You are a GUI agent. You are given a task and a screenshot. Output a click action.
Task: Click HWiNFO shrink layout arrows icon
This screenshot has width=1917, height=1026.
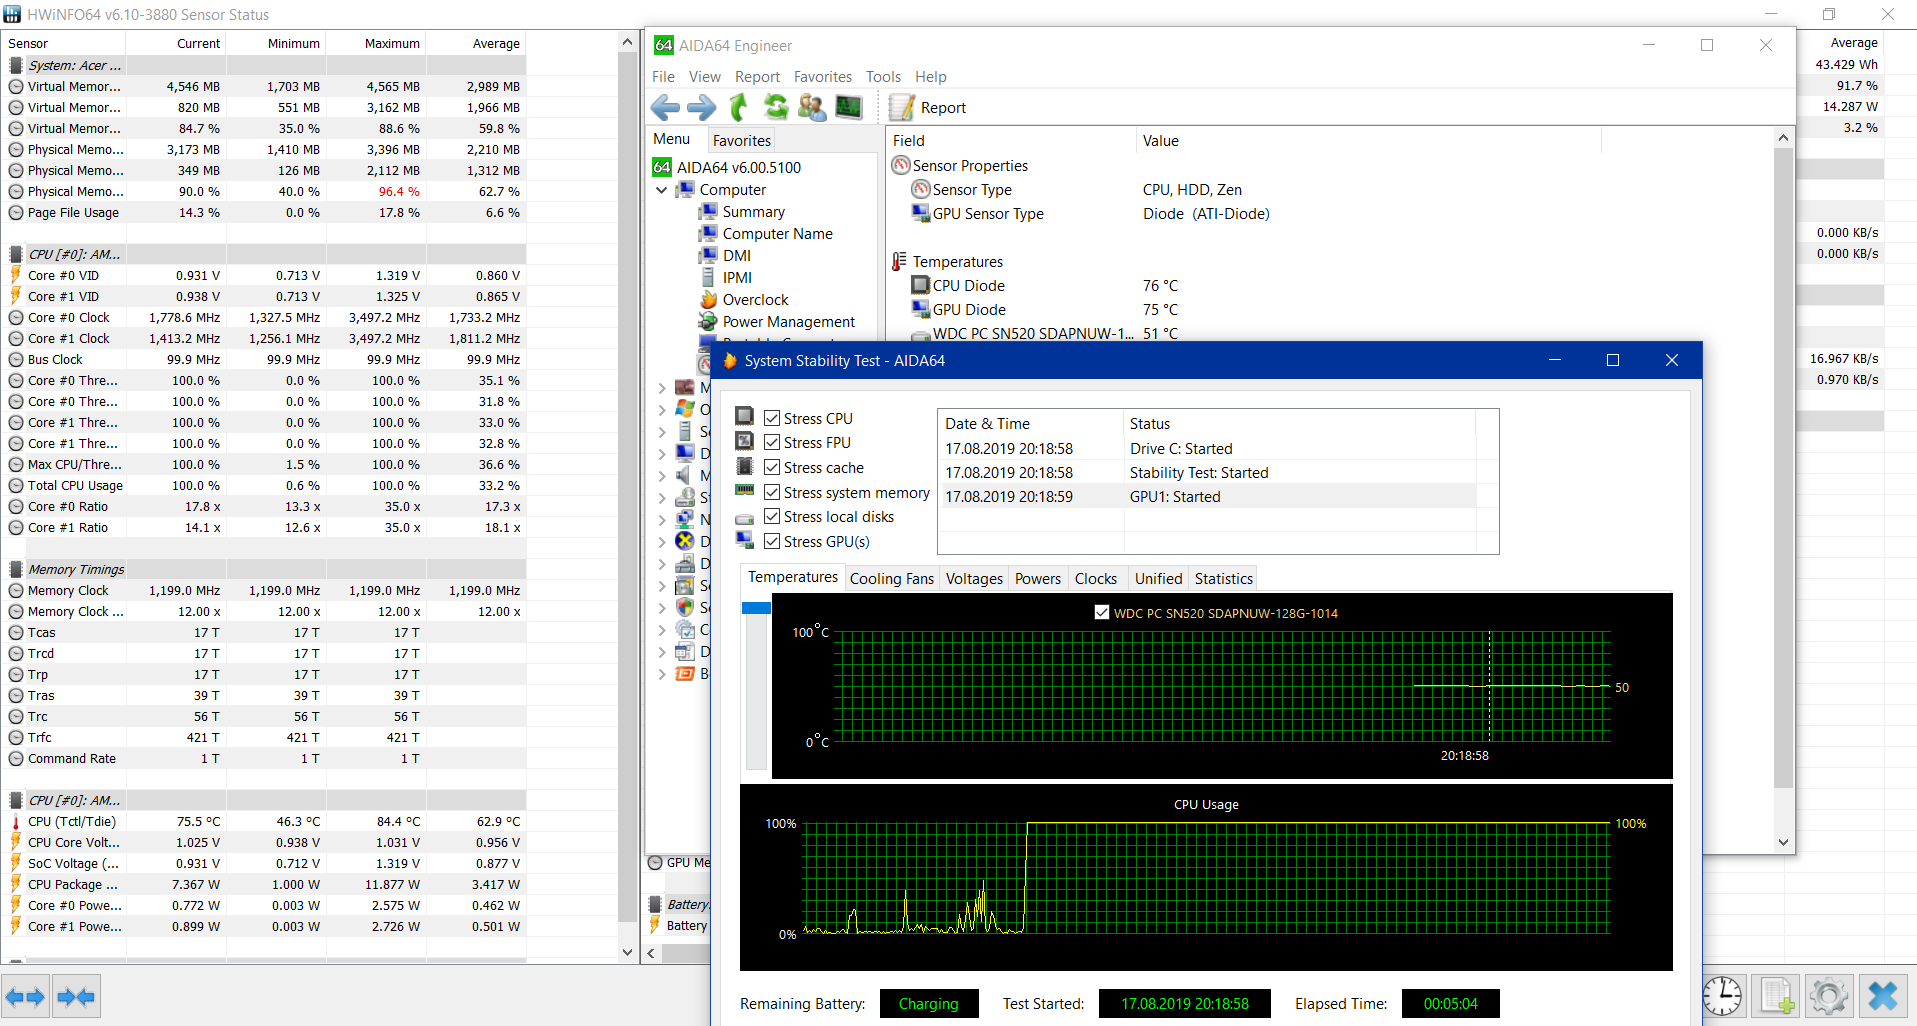point(77,996)
